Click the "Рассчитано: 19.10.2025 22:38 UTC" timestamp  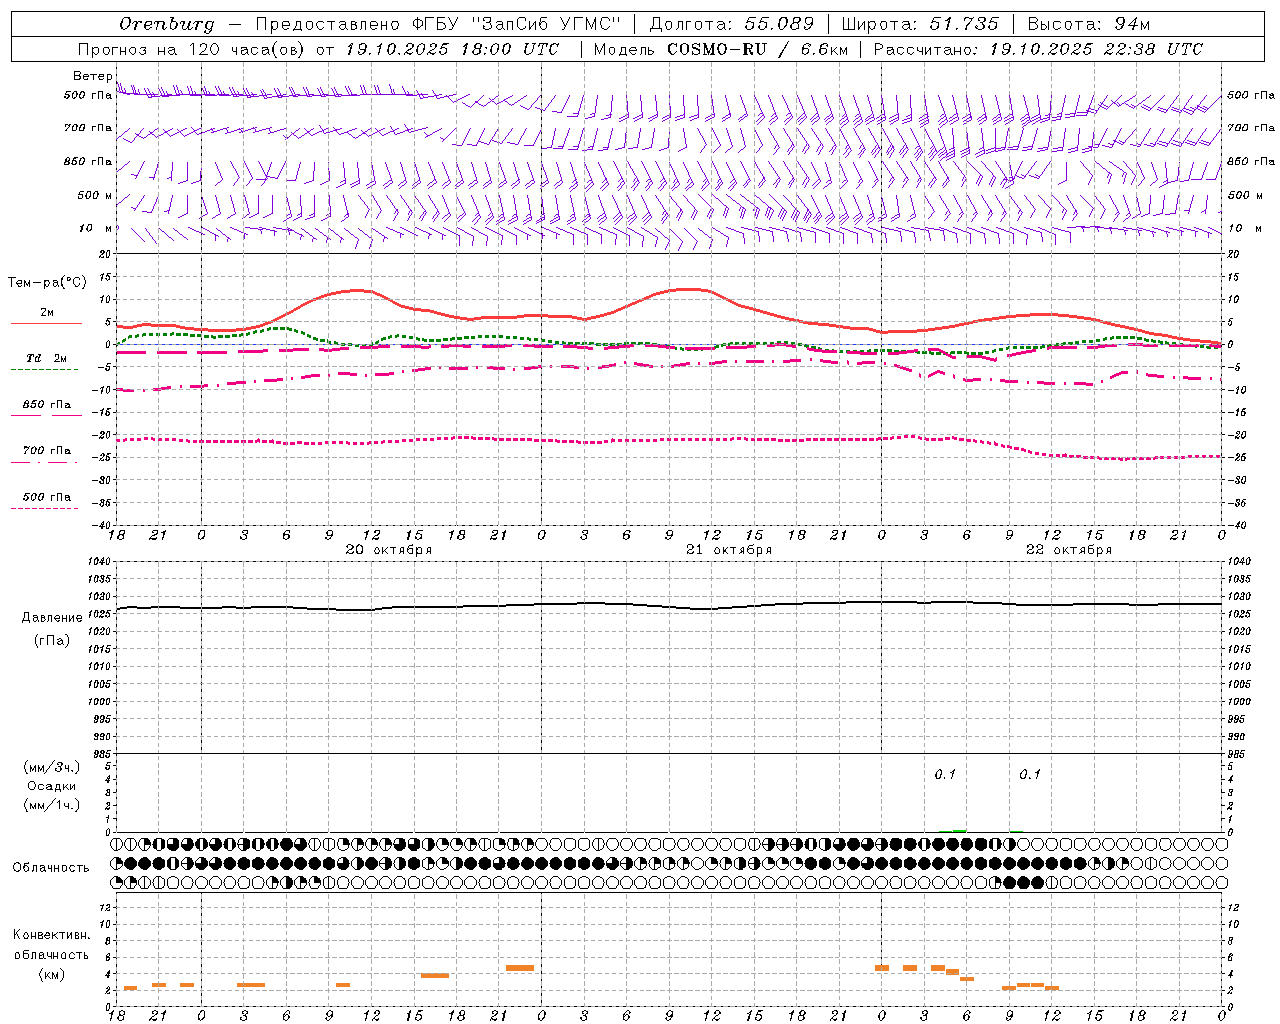pyautogui.click(x=1038, y=49)
